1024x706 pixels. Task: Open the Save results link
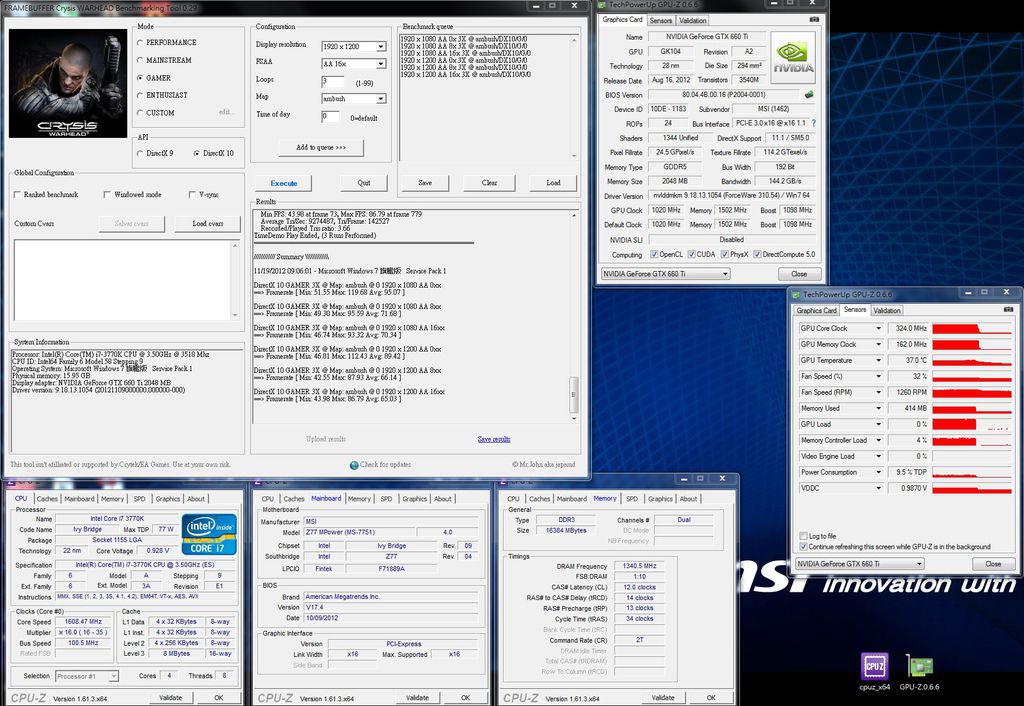494,439
